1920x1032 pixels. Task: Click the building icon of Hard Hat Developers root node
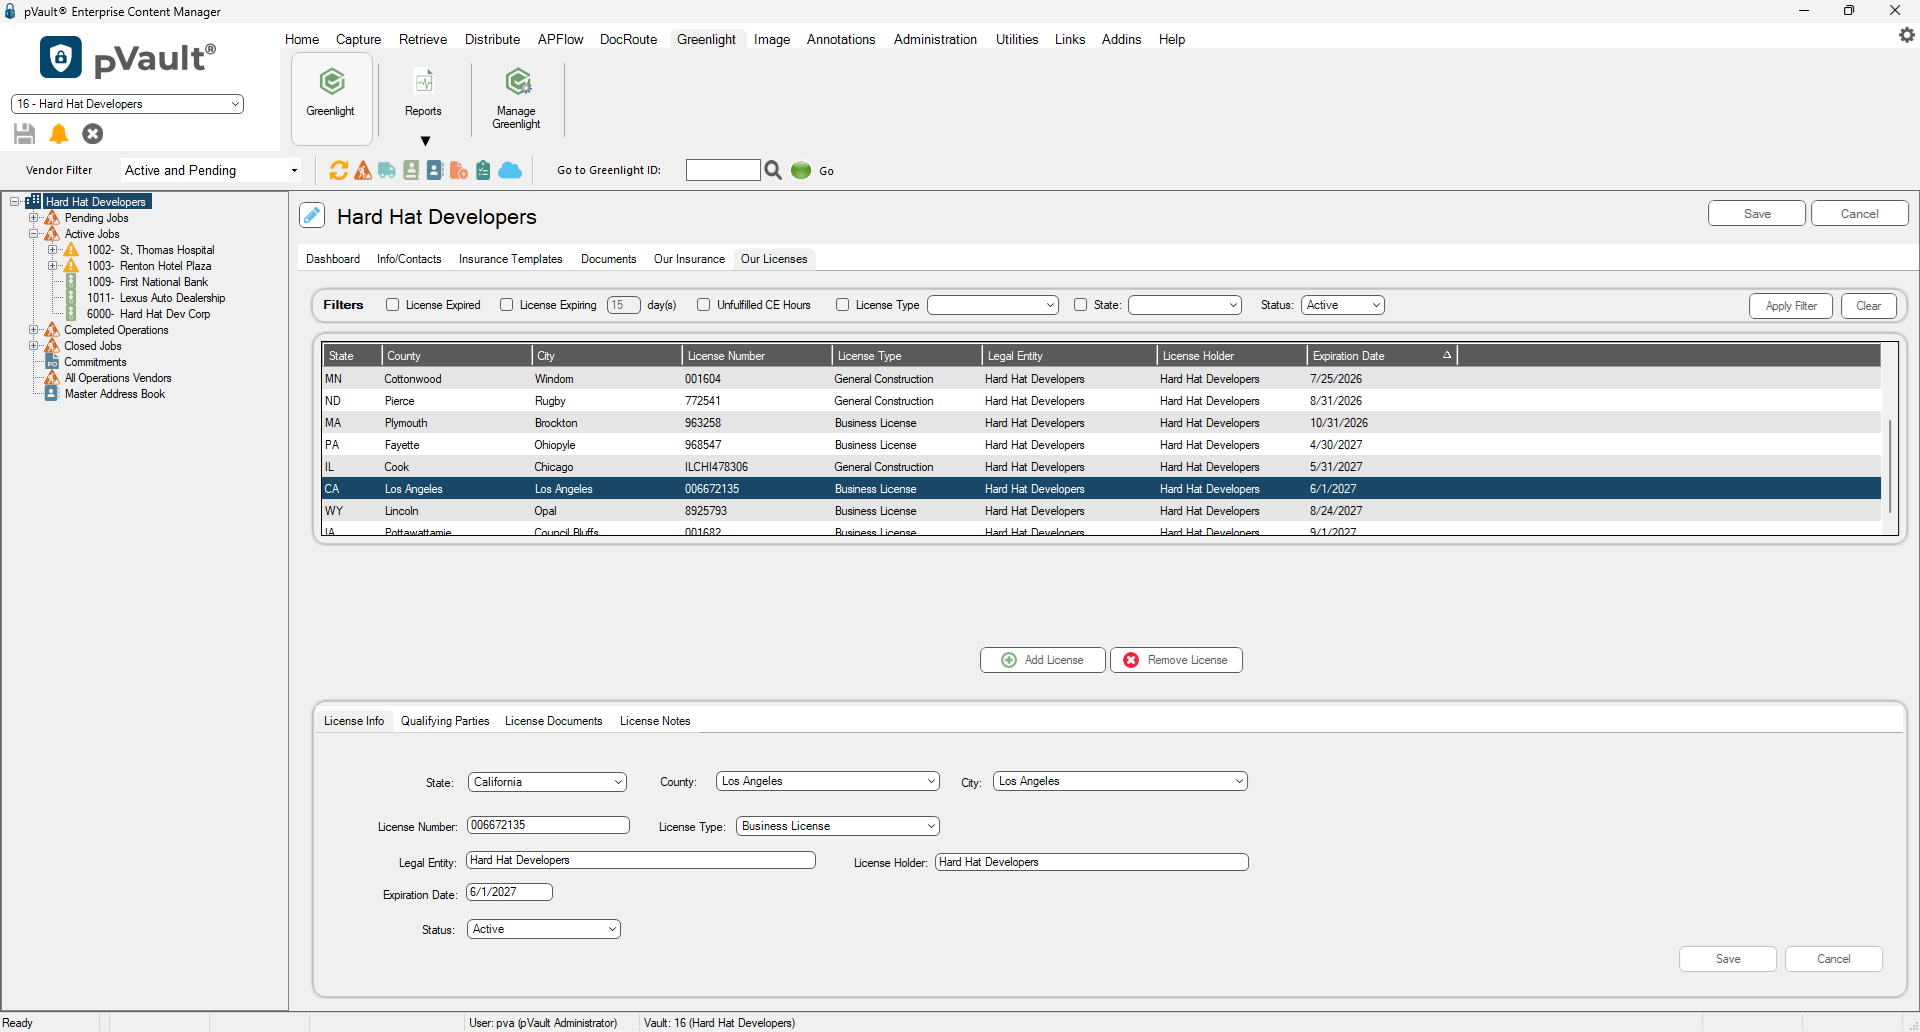tap(33, 201)
